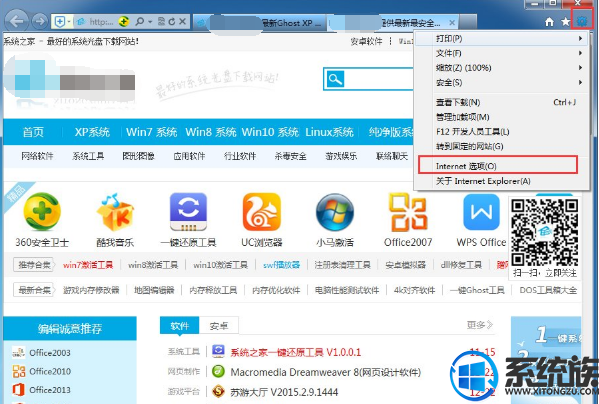Click the address bar search magnifier
Image resolution: width=599 pixels, height=404 pixels.
140,21
